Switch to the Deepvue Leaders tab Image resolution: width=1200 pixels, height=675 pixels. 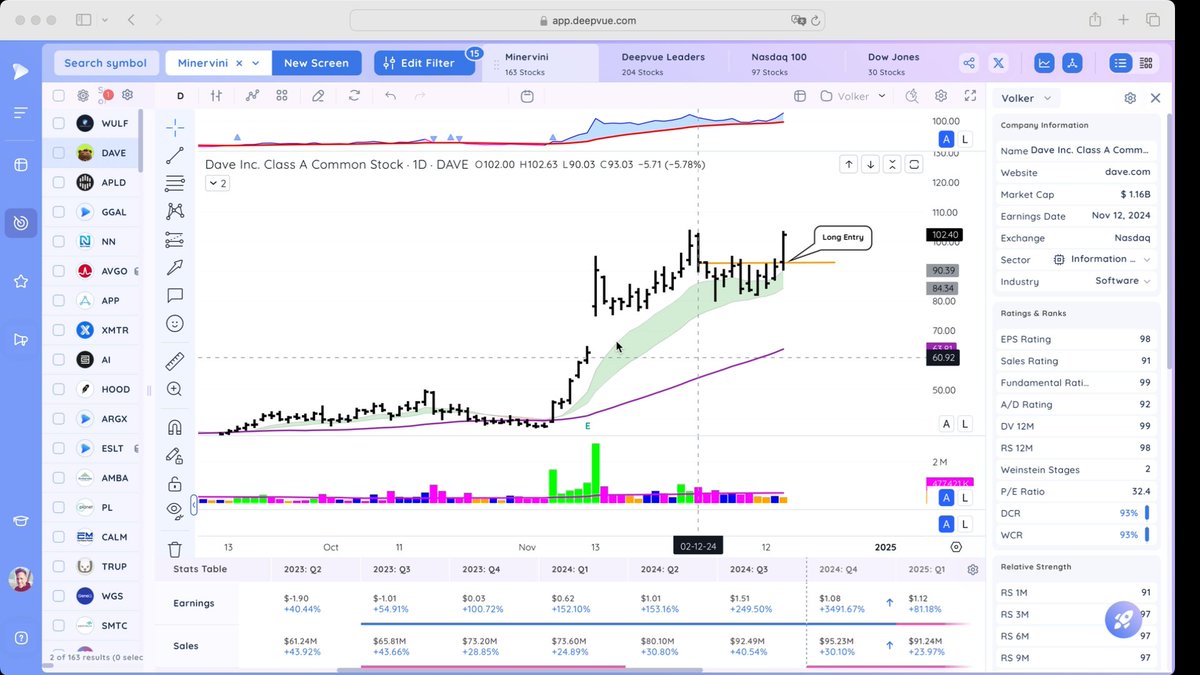663,64
